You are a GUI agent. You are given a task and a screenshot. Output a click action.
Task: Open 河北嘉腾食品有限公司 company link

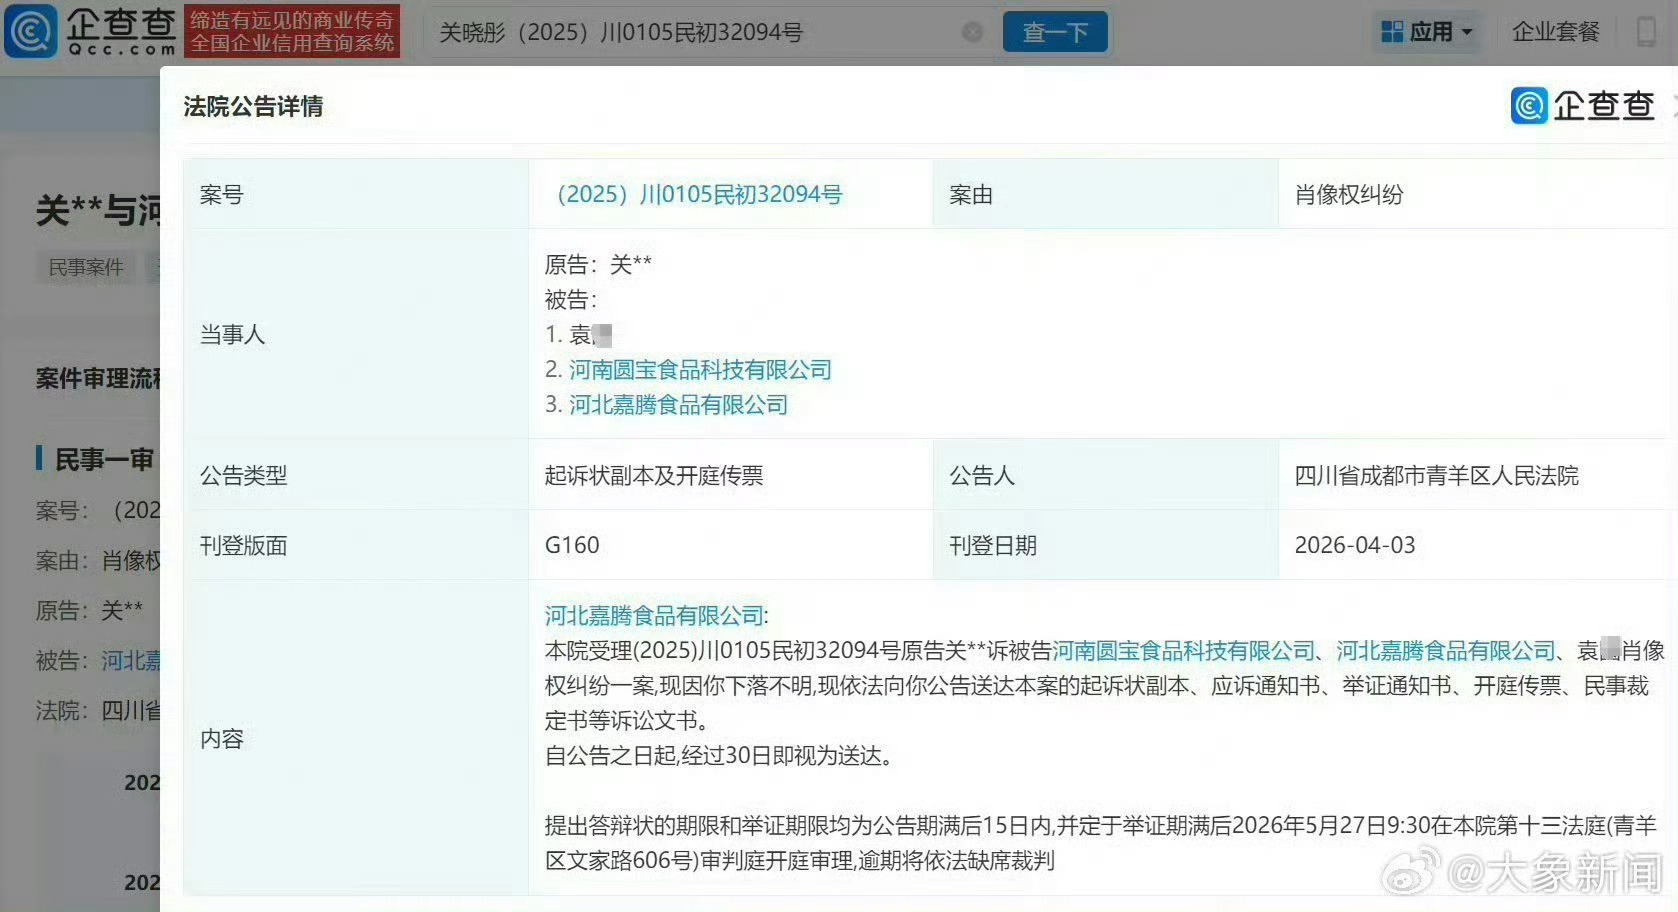pyautogui.click(x=679, y=405)
